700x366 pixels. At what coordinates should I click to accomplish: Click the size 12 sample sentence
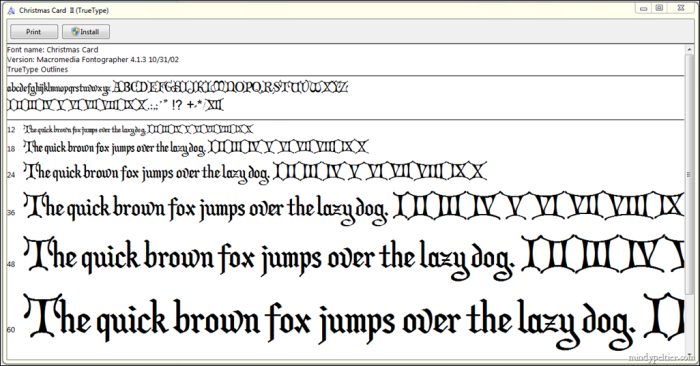pyautogui.click(x=138, y=129)
